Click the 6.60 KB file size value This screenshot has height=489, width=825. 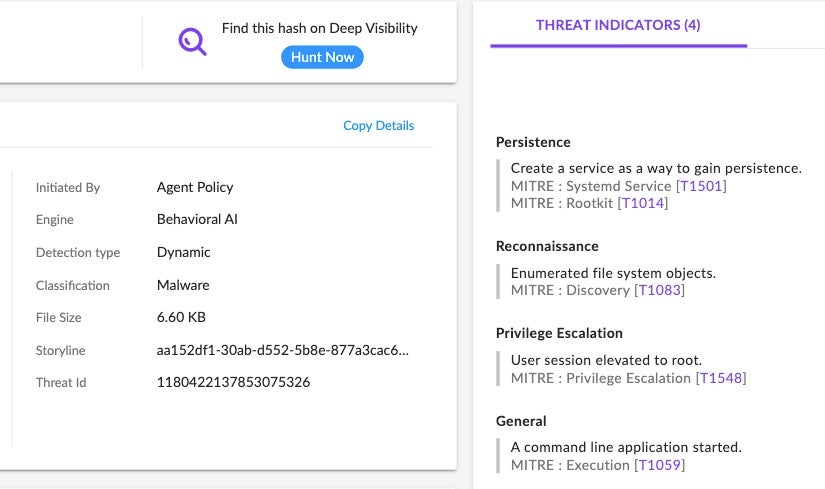(182, 317)
